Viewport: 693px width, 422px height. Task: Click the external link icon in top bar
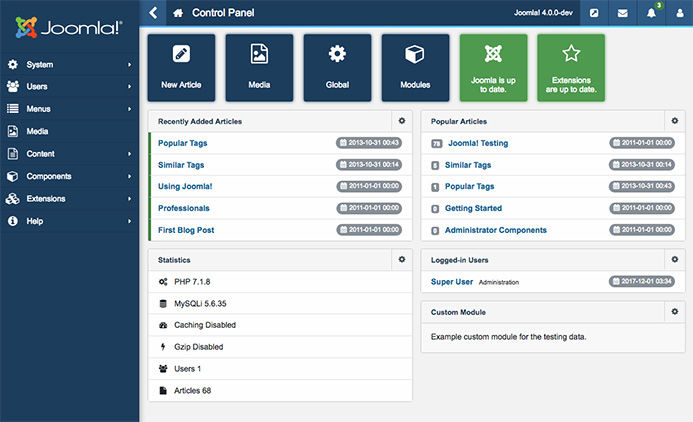pos(594,13)
